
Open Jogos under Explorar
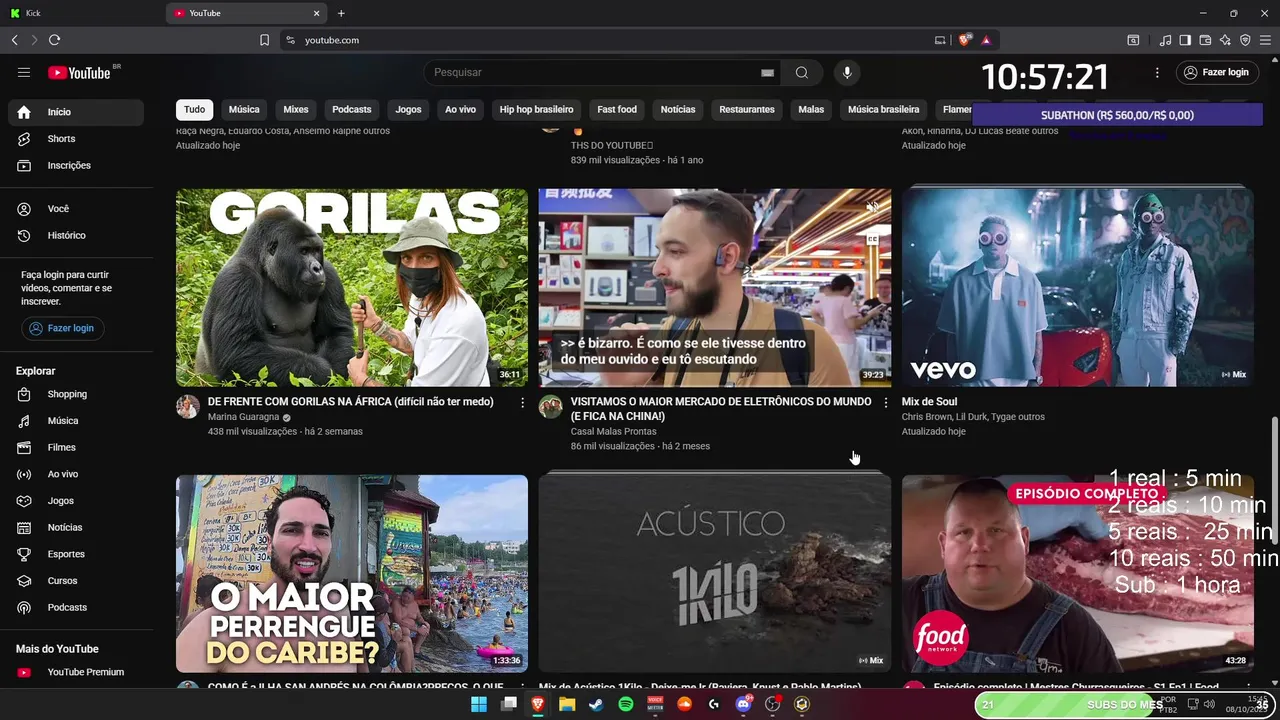click(76, 501)
